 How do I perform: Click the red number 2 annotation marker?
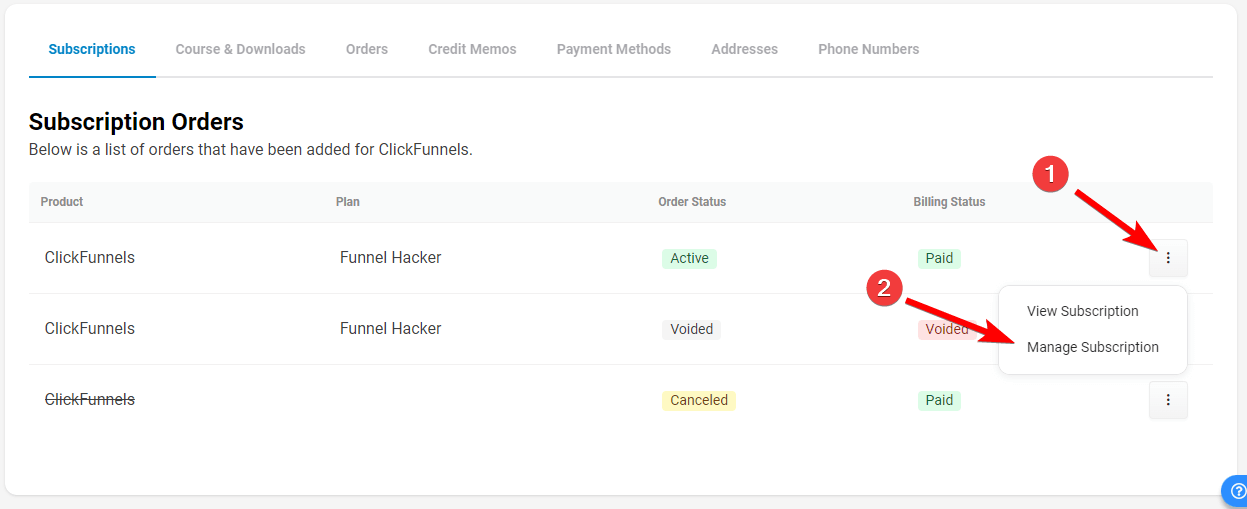point(884,289)
